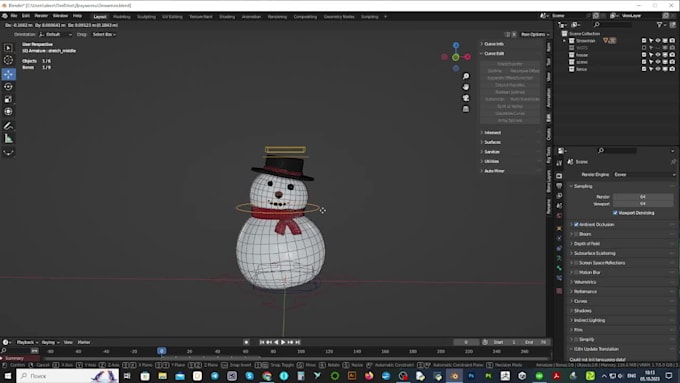
Task: Jump to the timeline end frame
Action: tap(298, 342)
